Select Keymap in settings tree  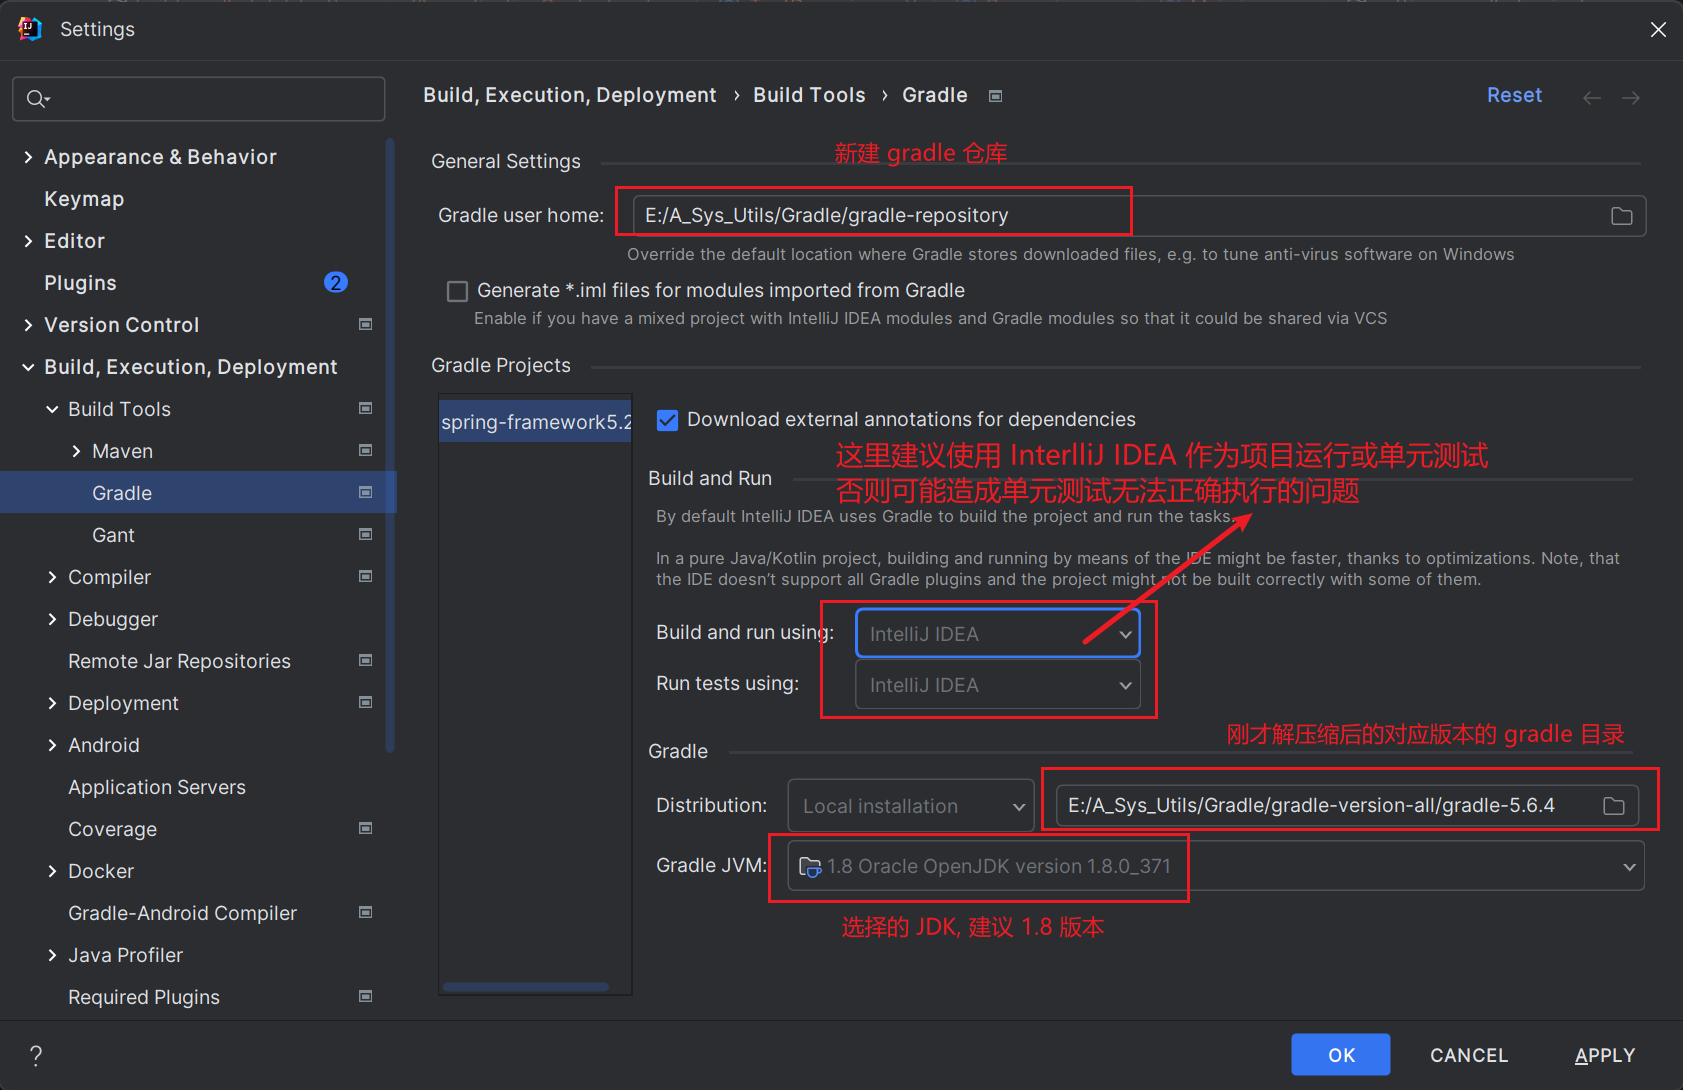pos(84,199)
